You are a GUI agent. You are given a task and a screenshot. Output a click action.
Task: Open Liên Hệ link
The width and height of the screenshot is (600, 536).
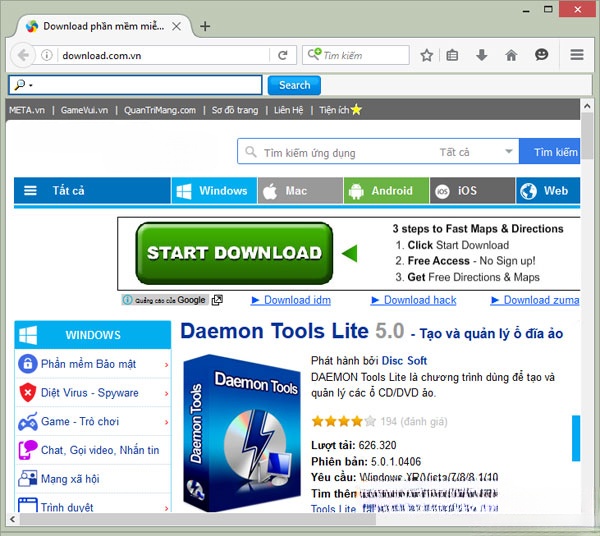tap(288, 110)
